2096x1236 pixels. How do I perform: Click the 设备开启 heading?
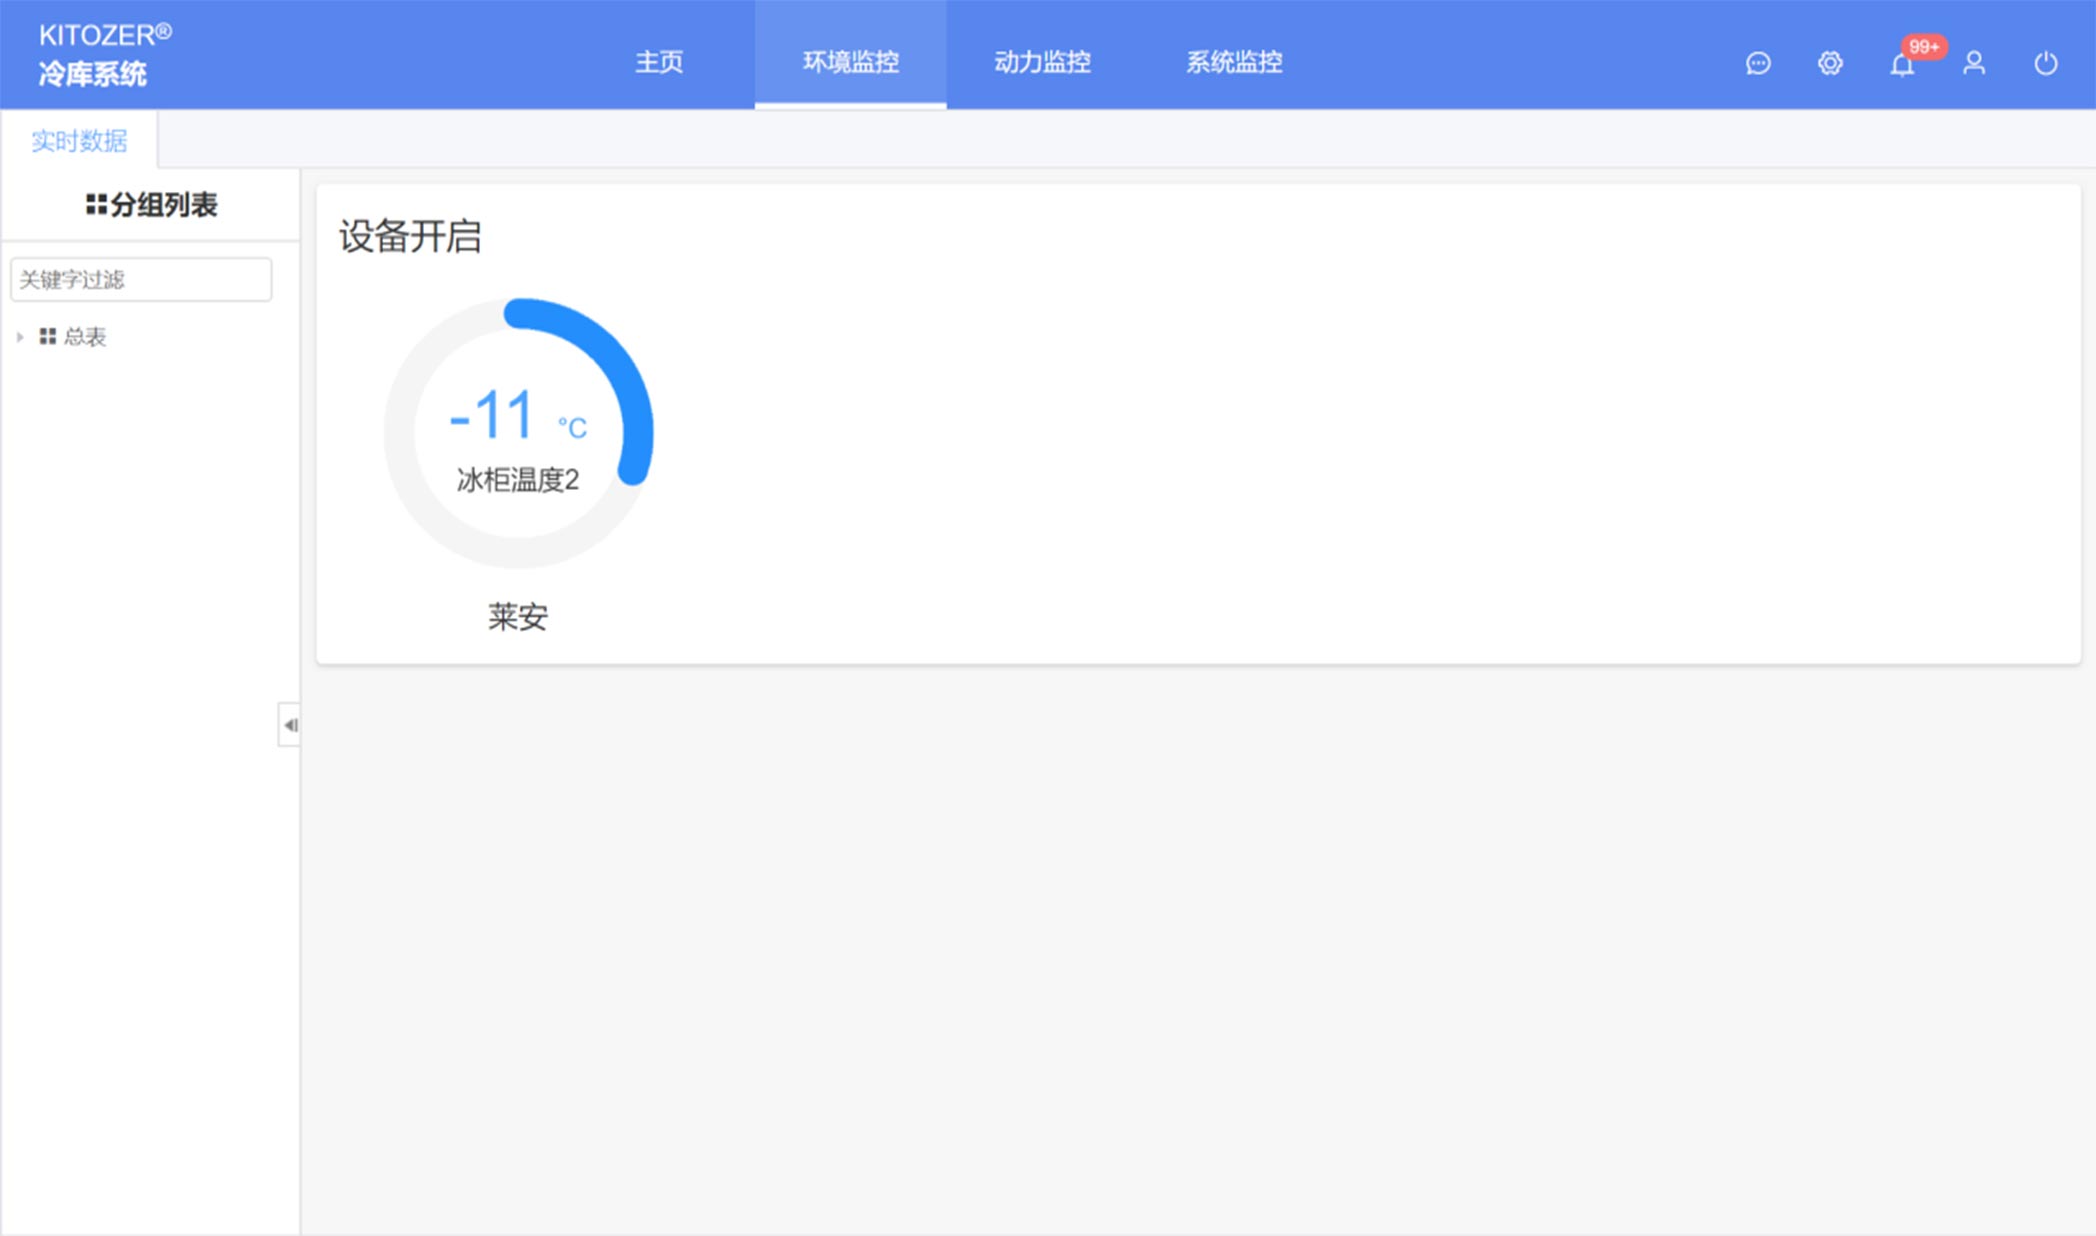click(410, 237)
